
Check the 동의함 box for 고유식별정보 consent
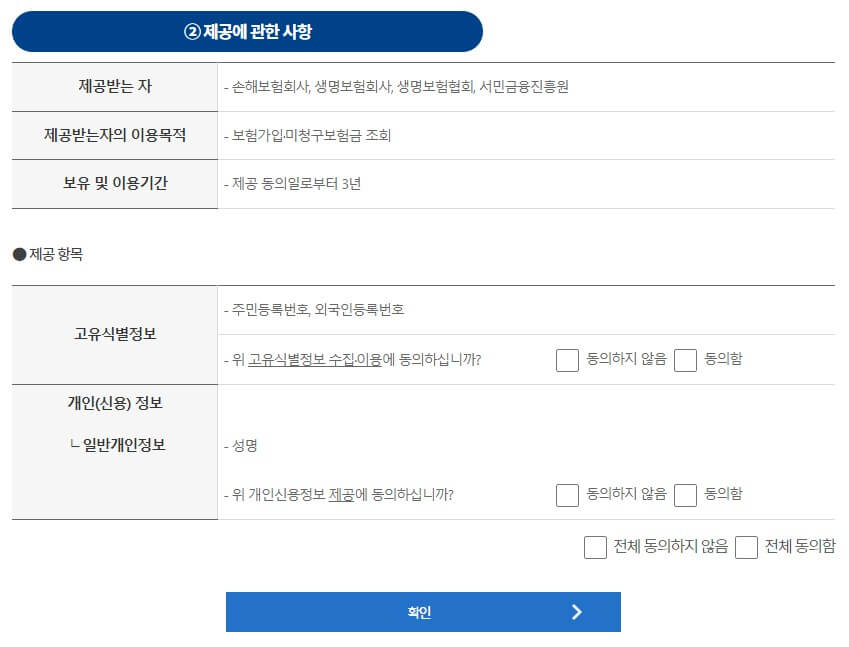pyautogui.click(x=686, y=360)
